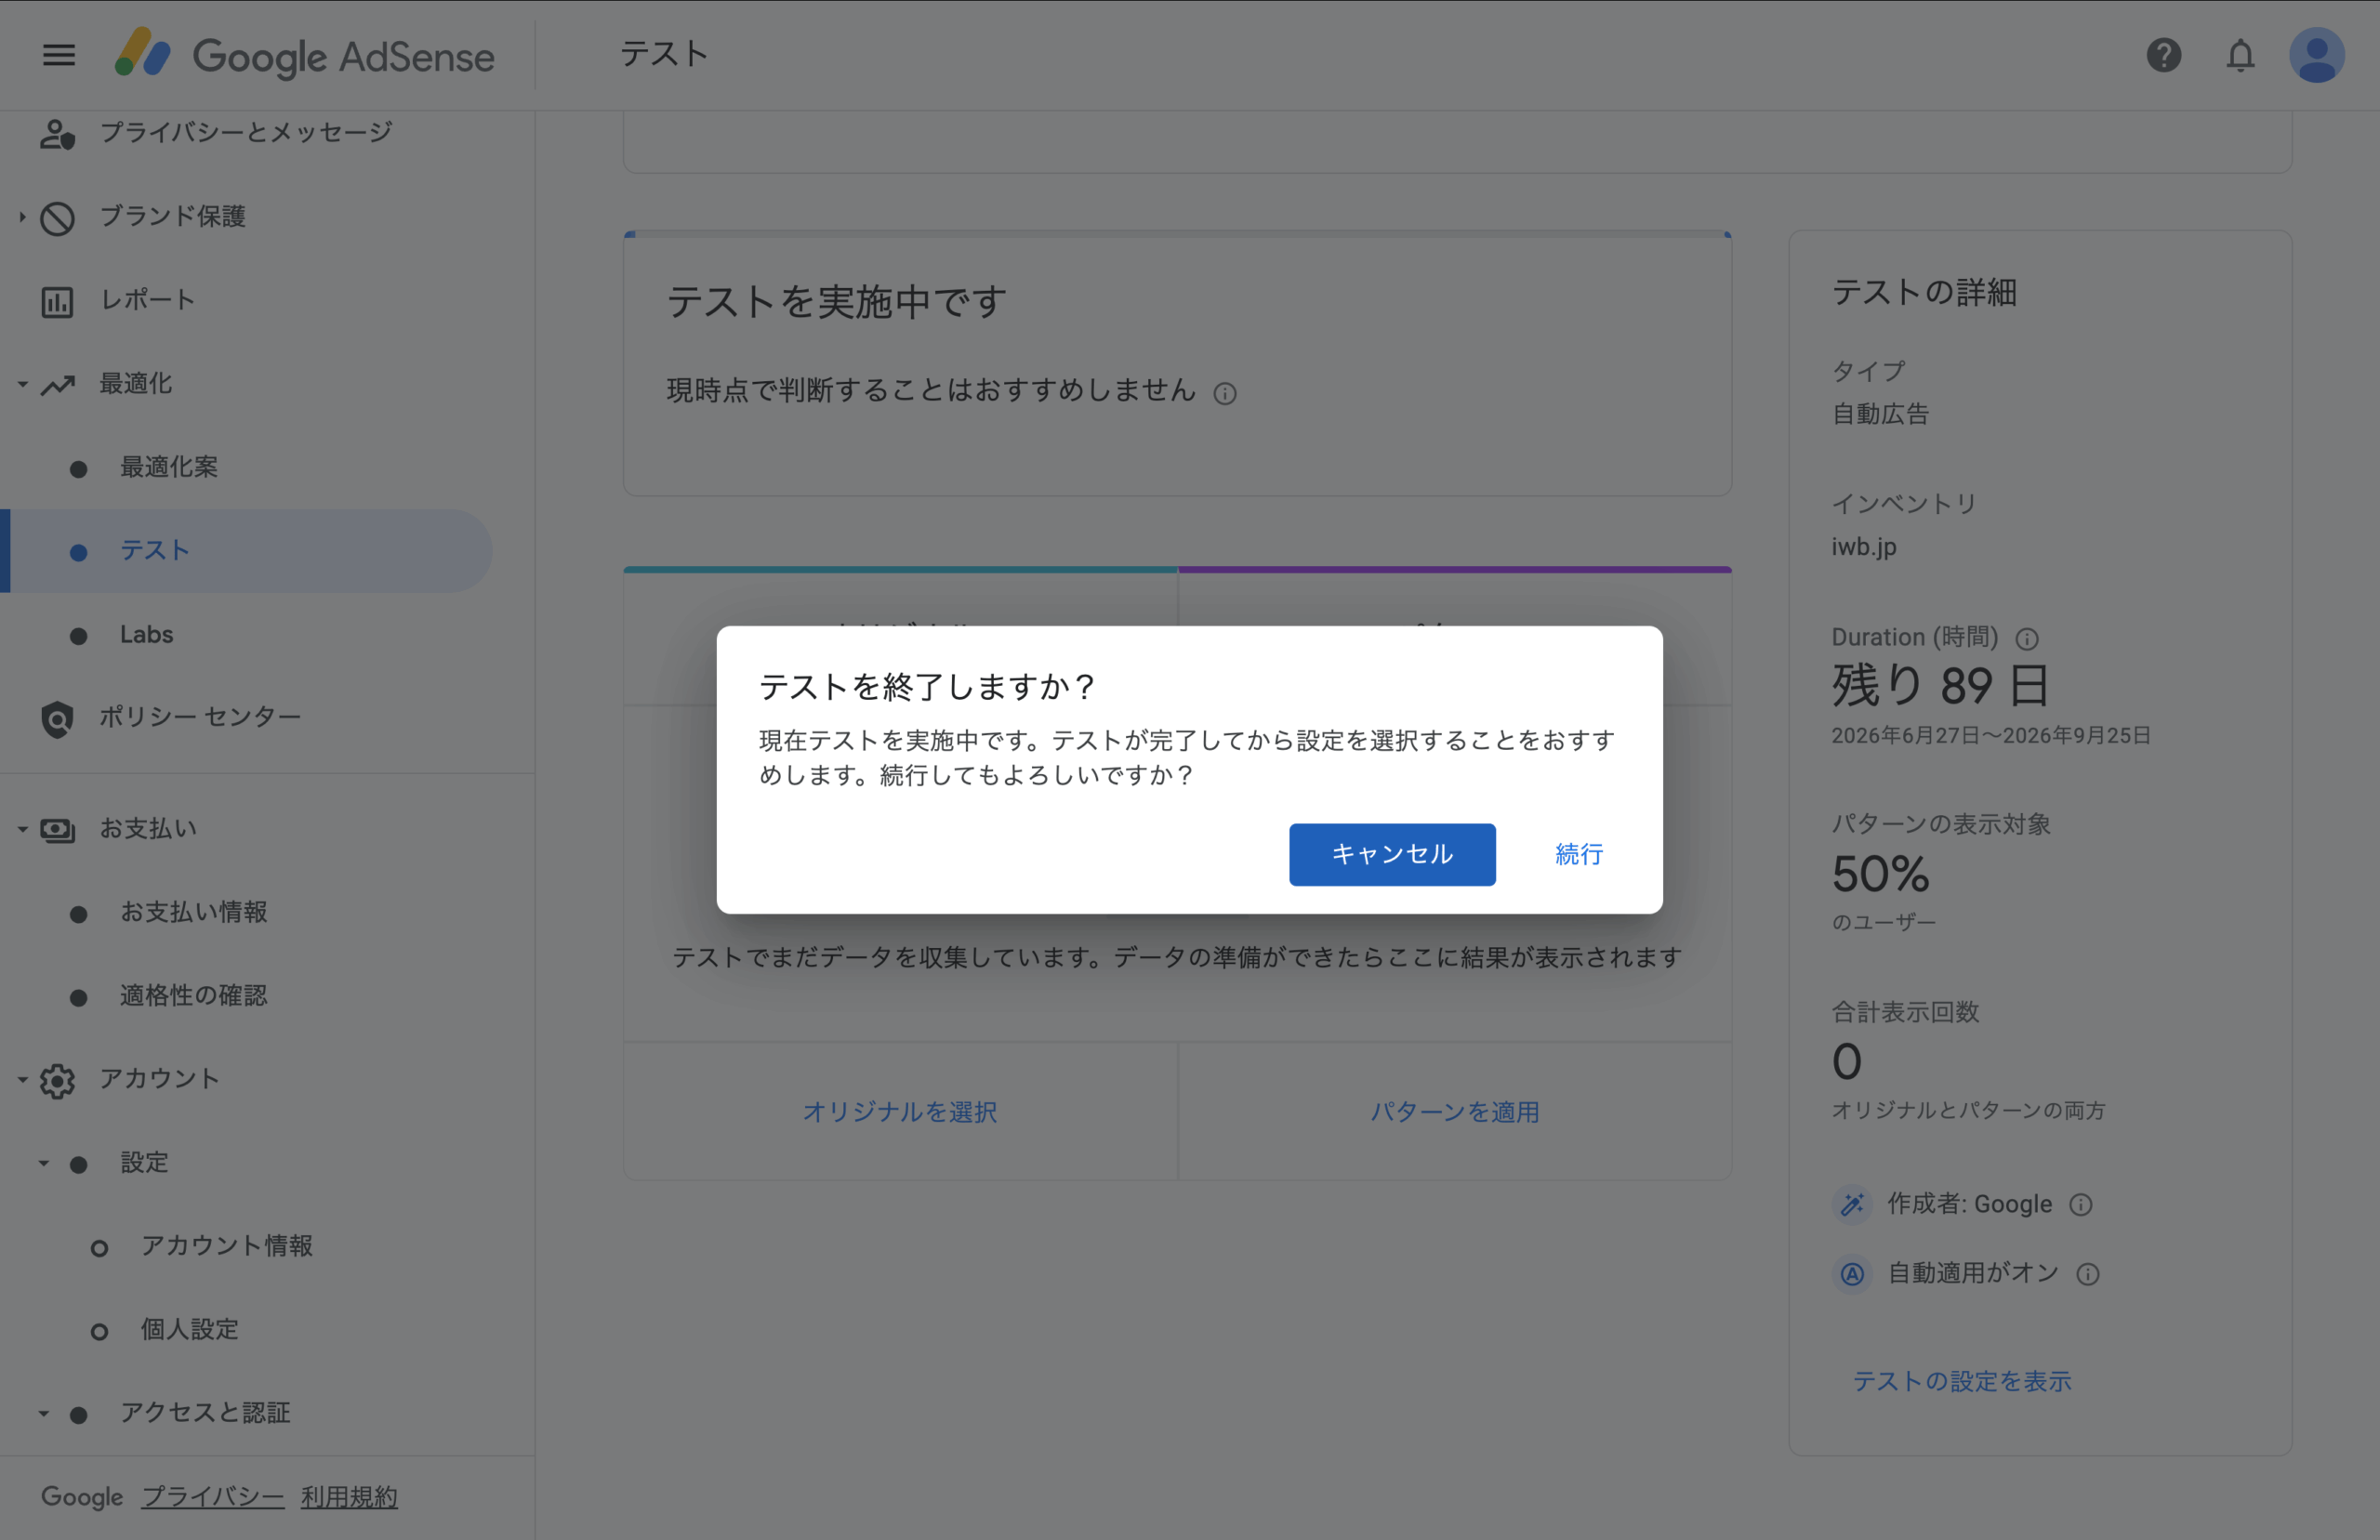Click the 最適化 trend arrow icon
Viewport: 2380px width, 1540px height.
point(57,385)
